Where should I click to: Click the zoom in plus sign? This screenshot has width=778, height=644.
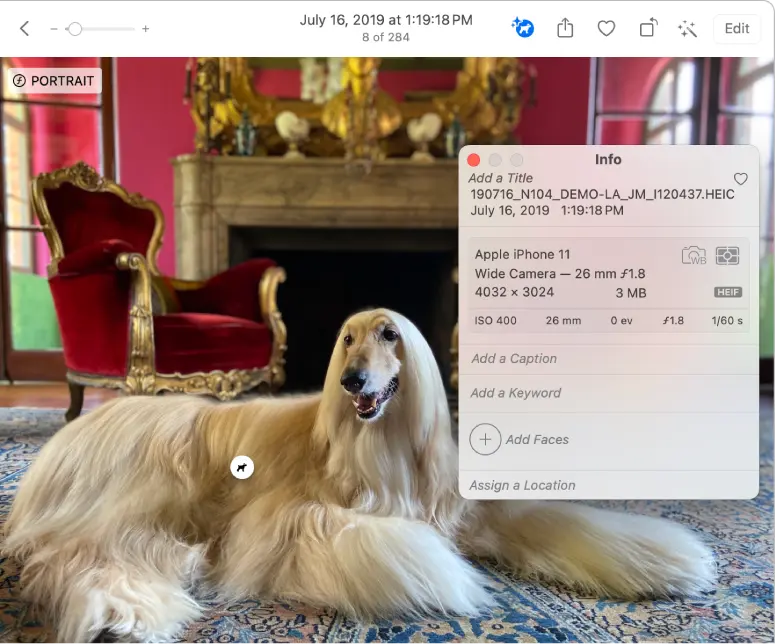click(145, 29)
